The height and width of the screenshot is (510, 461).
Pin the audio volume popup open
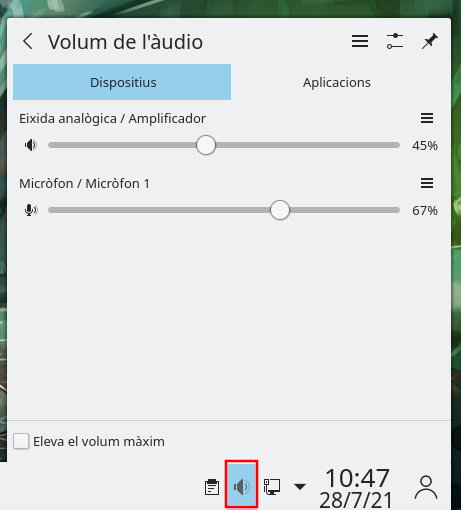click(x=430, y=41)
